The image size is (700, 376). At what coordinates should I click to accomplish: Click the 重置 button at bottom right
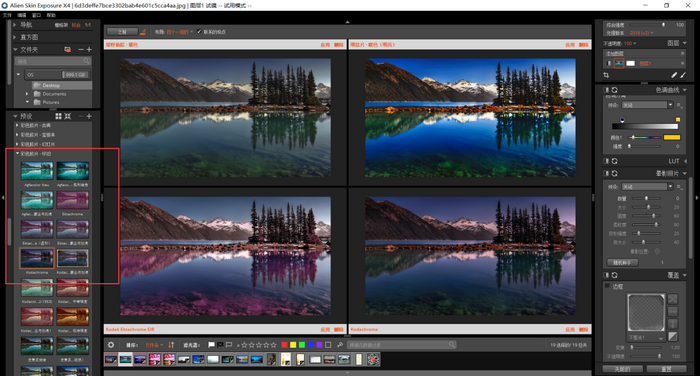point(666,369)
